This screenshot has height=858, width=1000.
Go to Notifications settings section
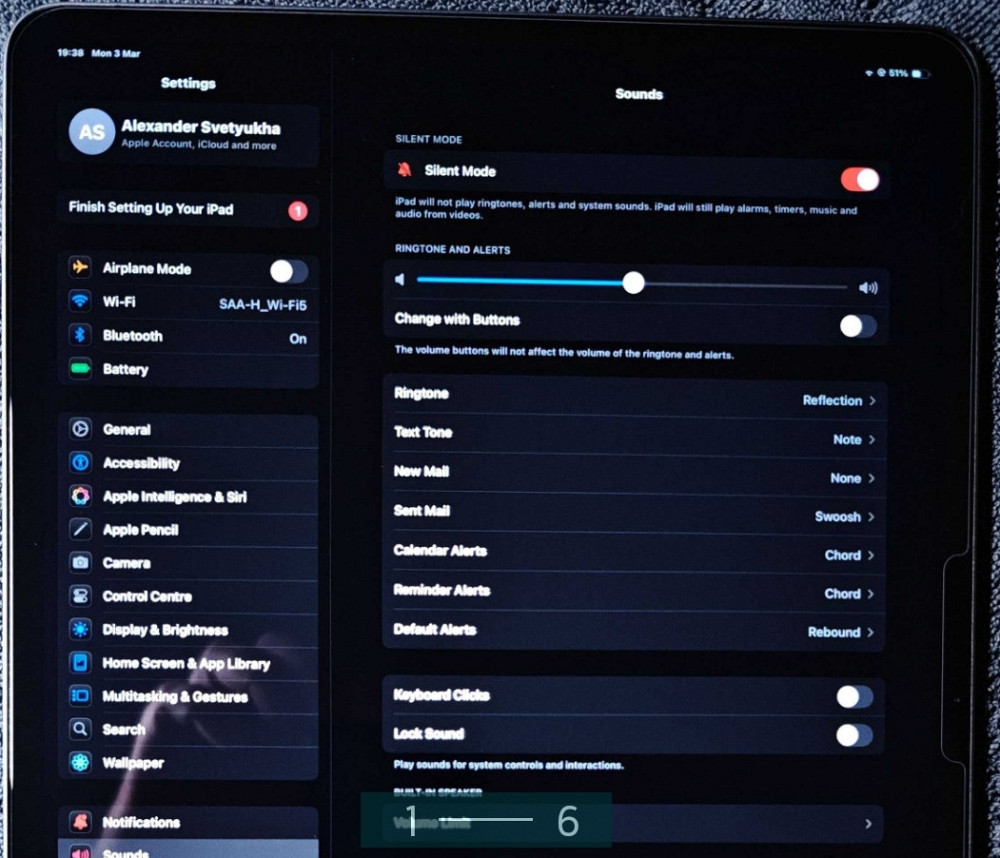tap(188, 822)
